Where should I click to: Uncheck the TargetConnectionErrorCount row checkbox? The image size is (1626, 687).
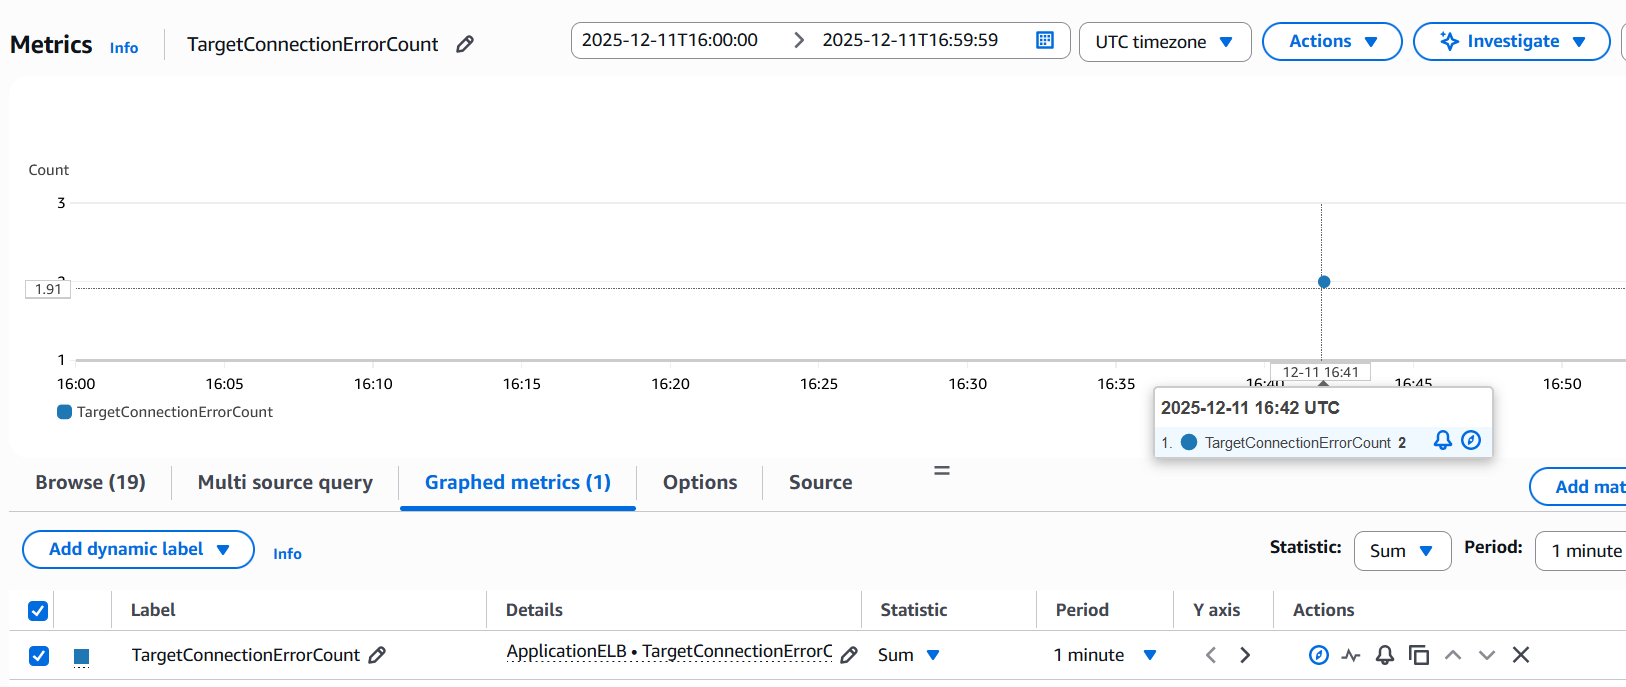[x=38, y=656]
